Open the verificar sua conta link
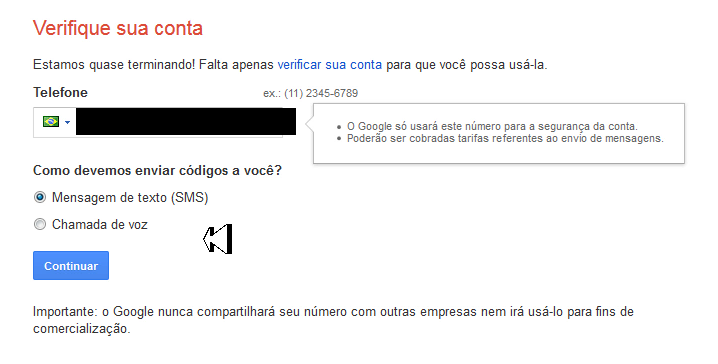The height and width of the screenshot is (364, 718). coord(330,65)
